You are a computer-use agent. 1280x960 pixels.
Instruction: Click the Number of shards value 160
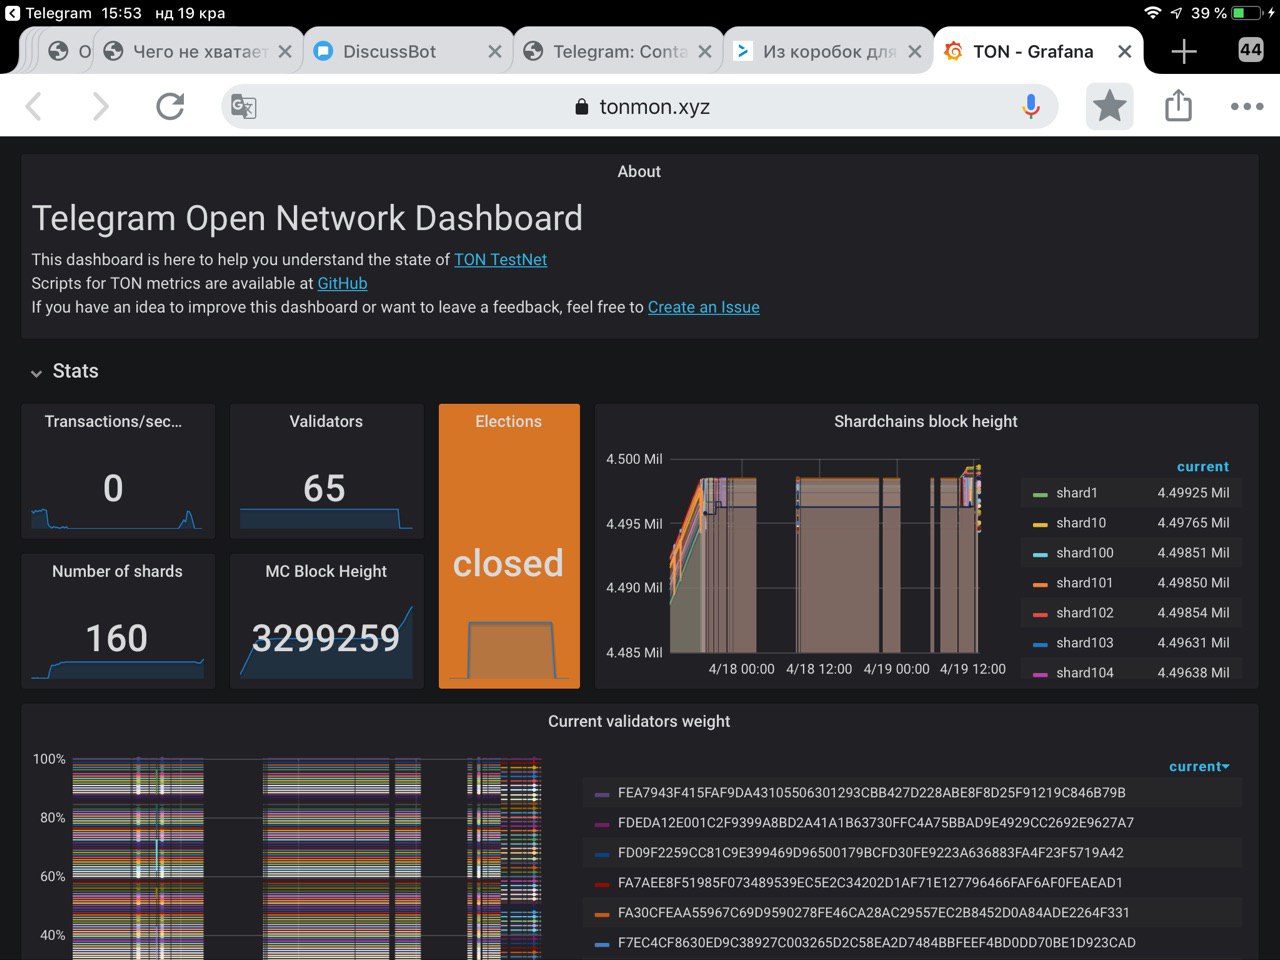(x=117, y=638)
